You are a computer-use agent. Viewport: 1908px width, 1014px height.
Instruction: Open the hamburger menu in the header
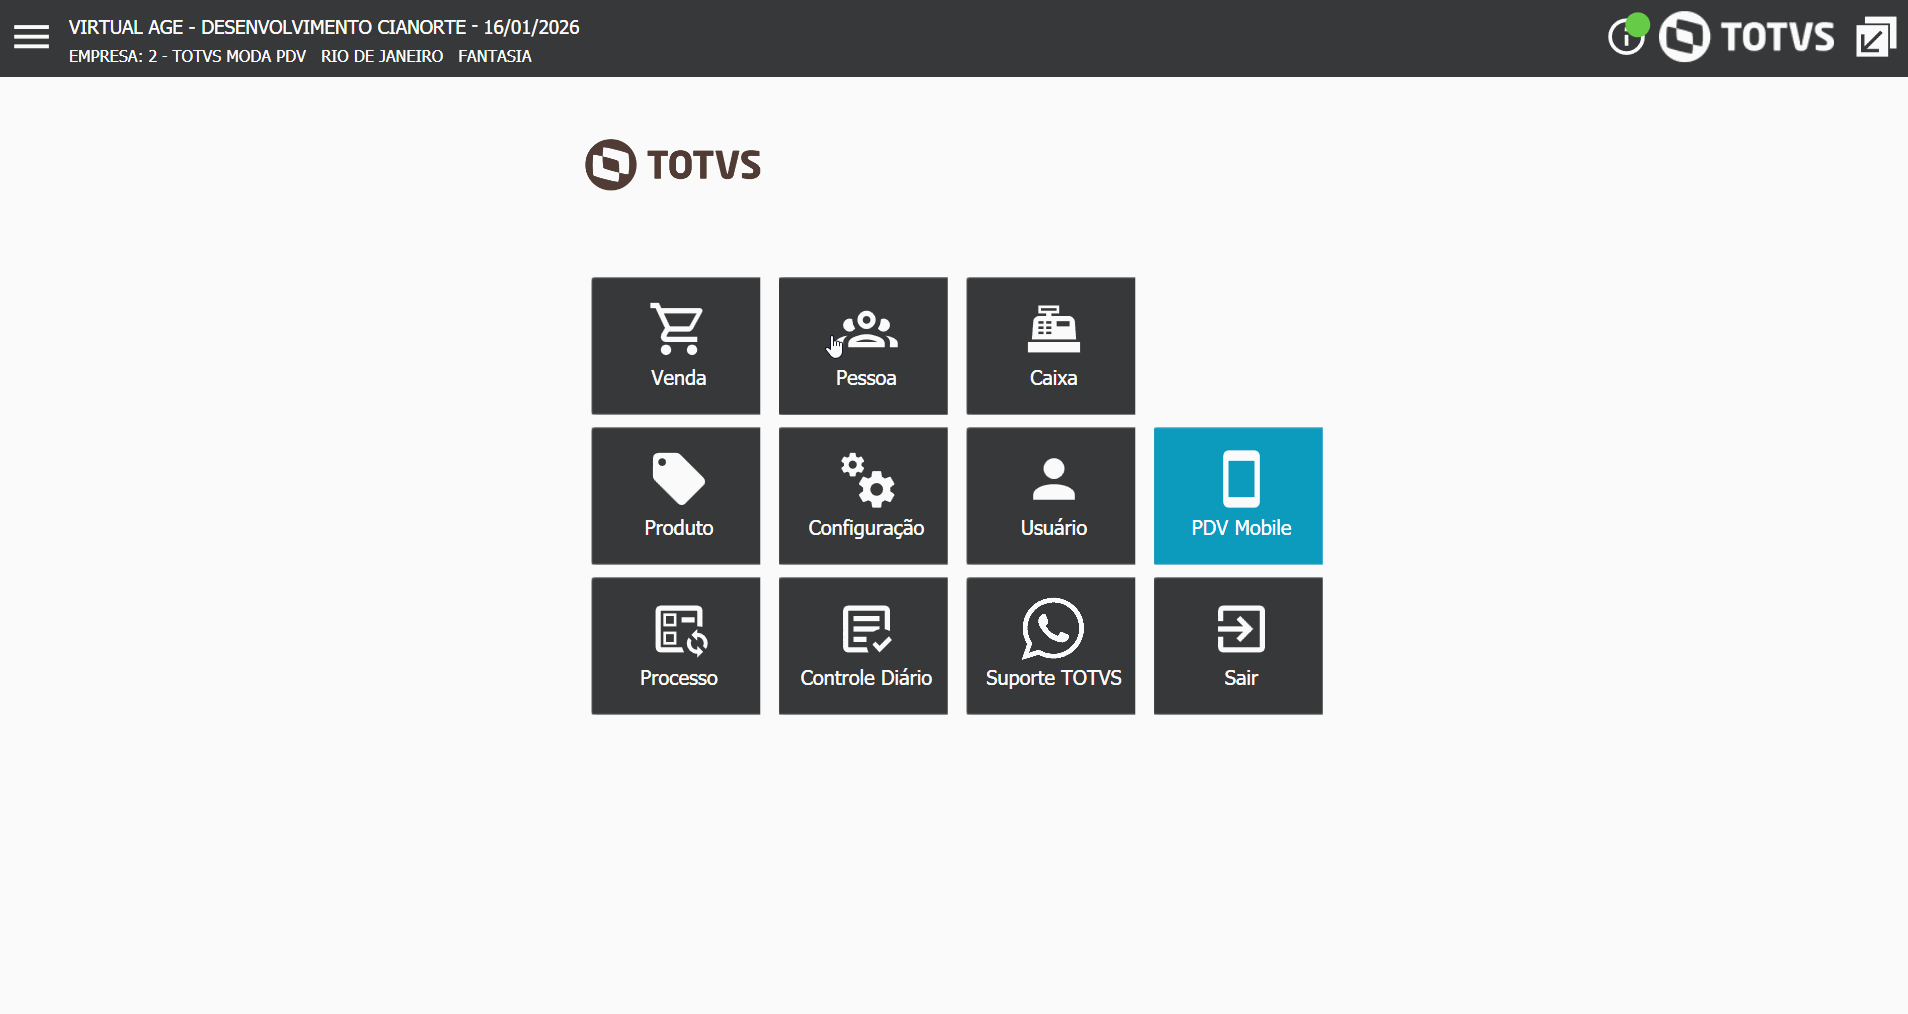[31, 37]
